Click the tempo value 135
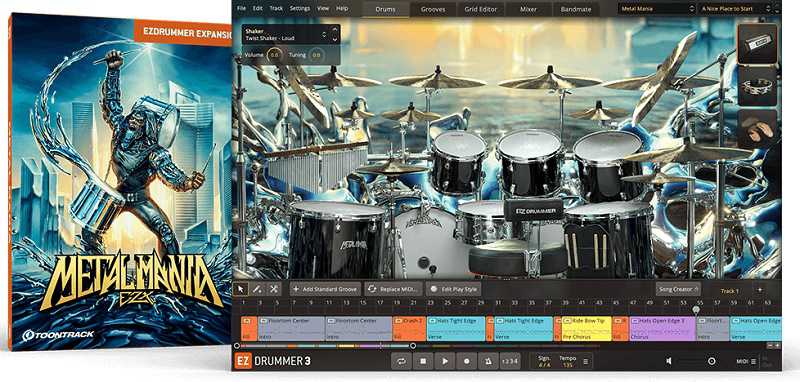 [567, 365]
